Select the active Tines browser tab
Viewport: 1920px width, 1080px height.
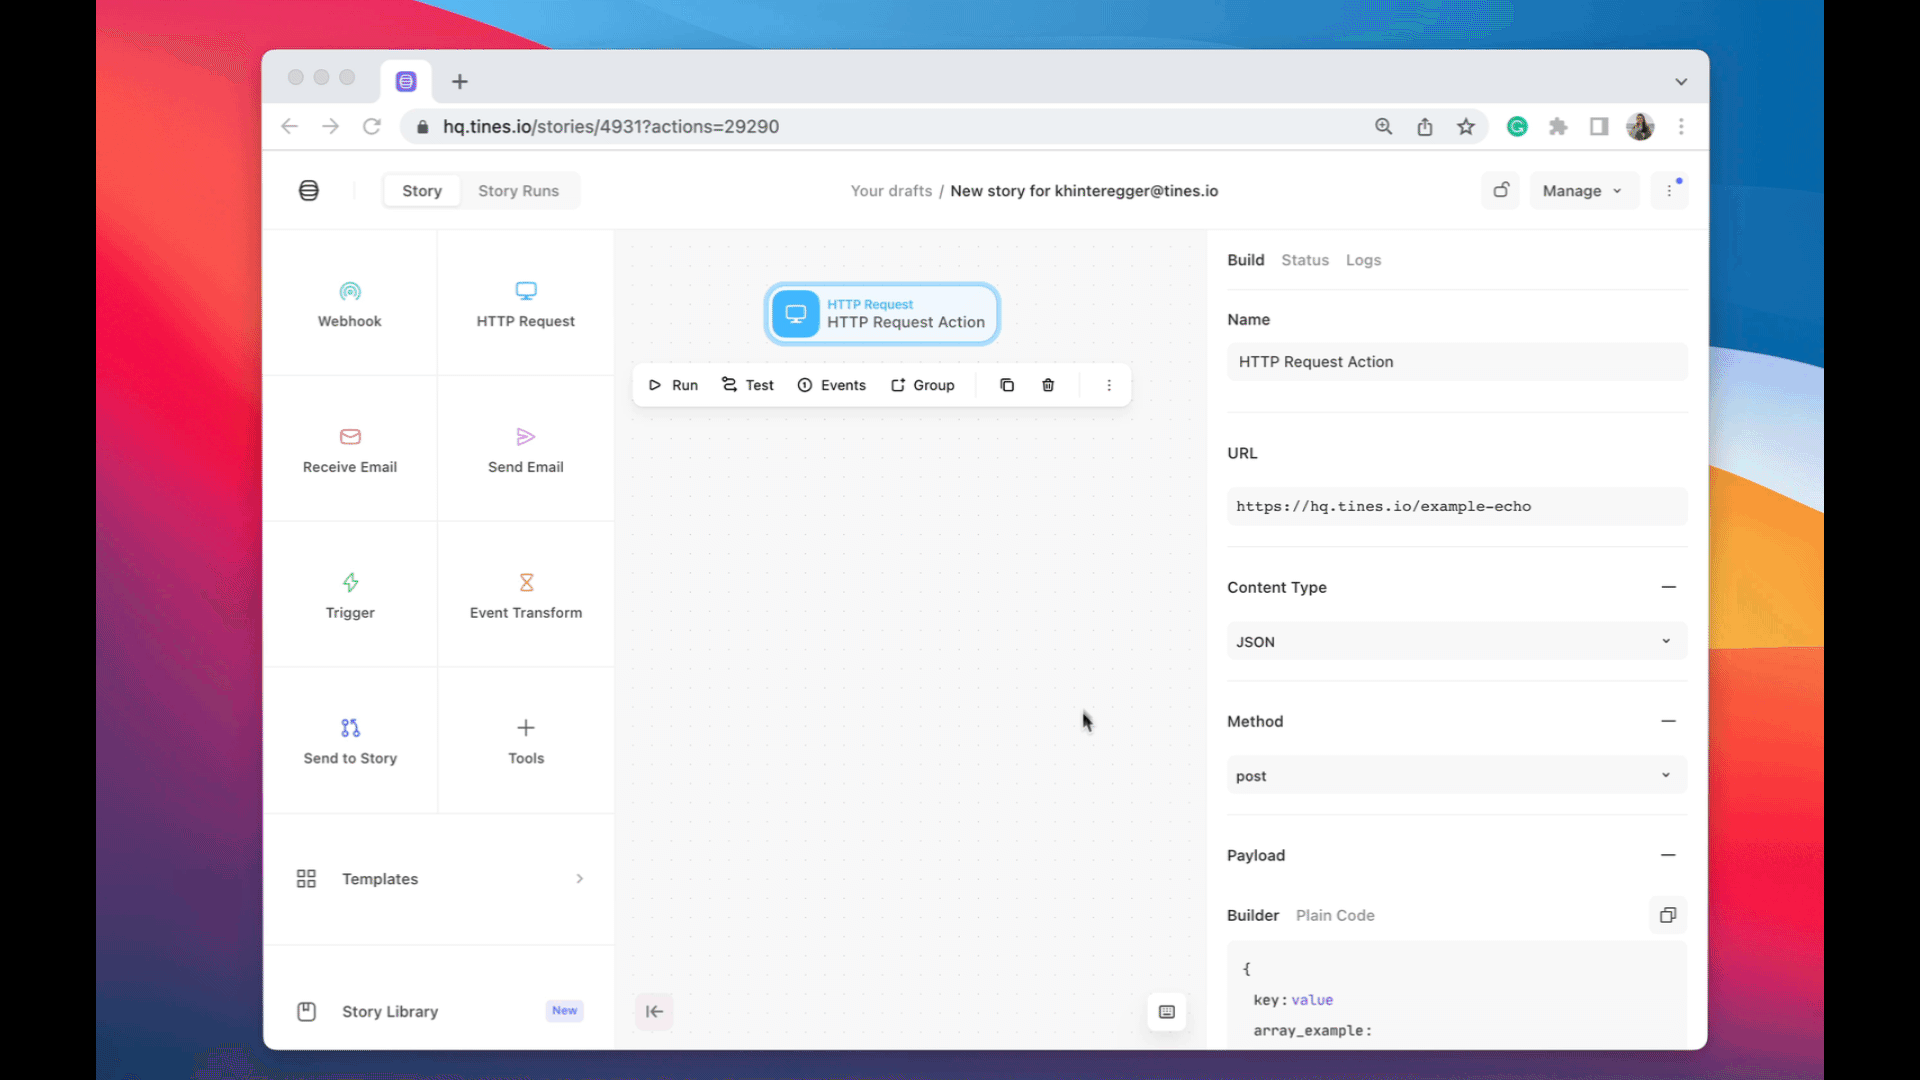click(x=406, y=82)
